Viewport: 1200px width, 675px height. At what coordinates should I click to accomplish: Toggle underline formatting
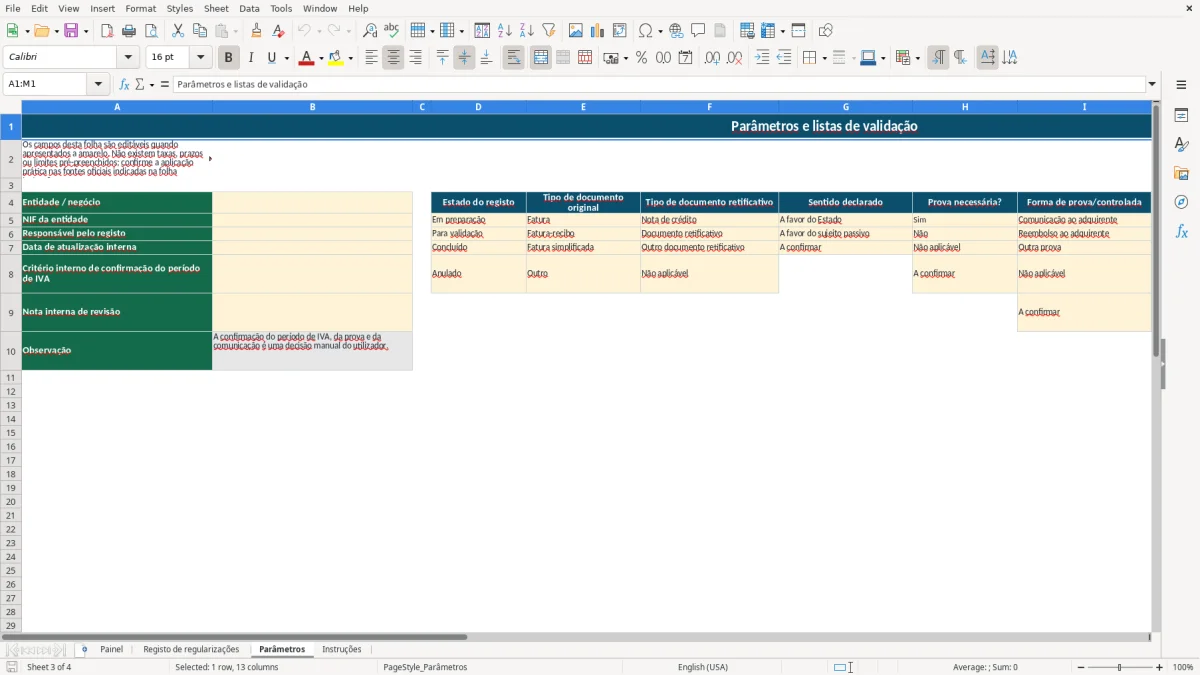point(271,58)
